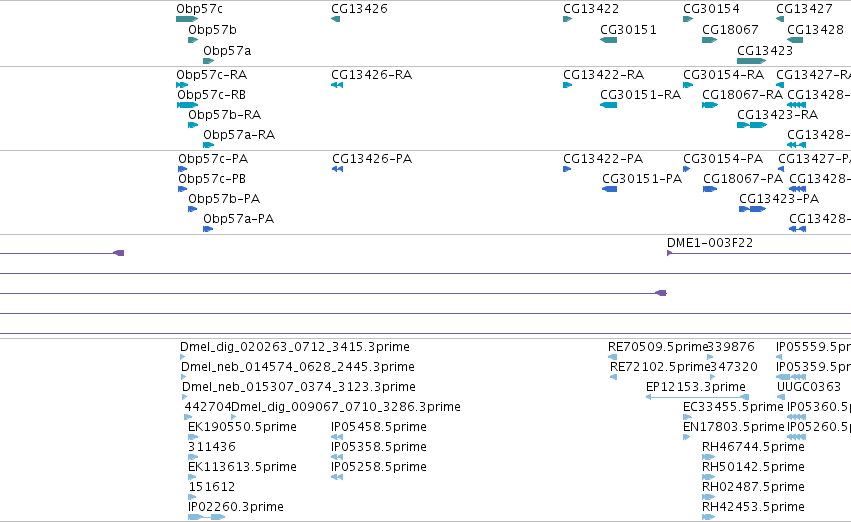Select the CG30151 gene bar glyph
Image resolution: width=851 pixels, height=522 pixels.
608,40
